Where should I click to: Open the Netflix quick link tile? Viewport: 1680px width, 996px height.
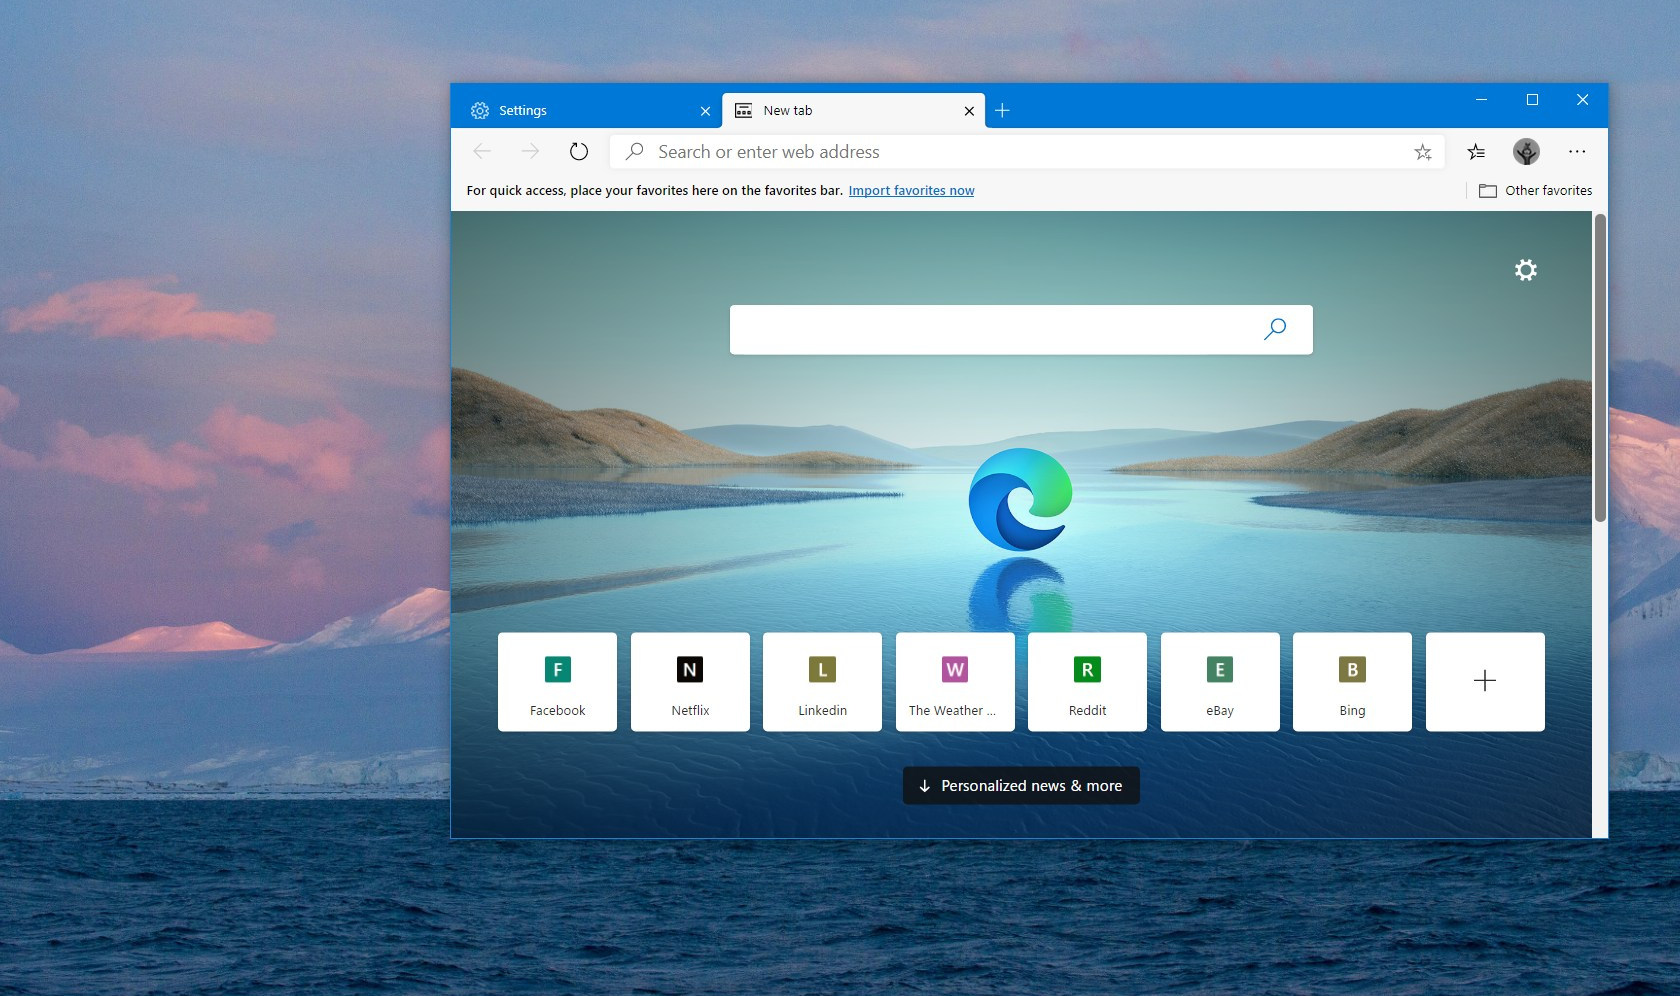pyautogui.click(x=690, y=681)
